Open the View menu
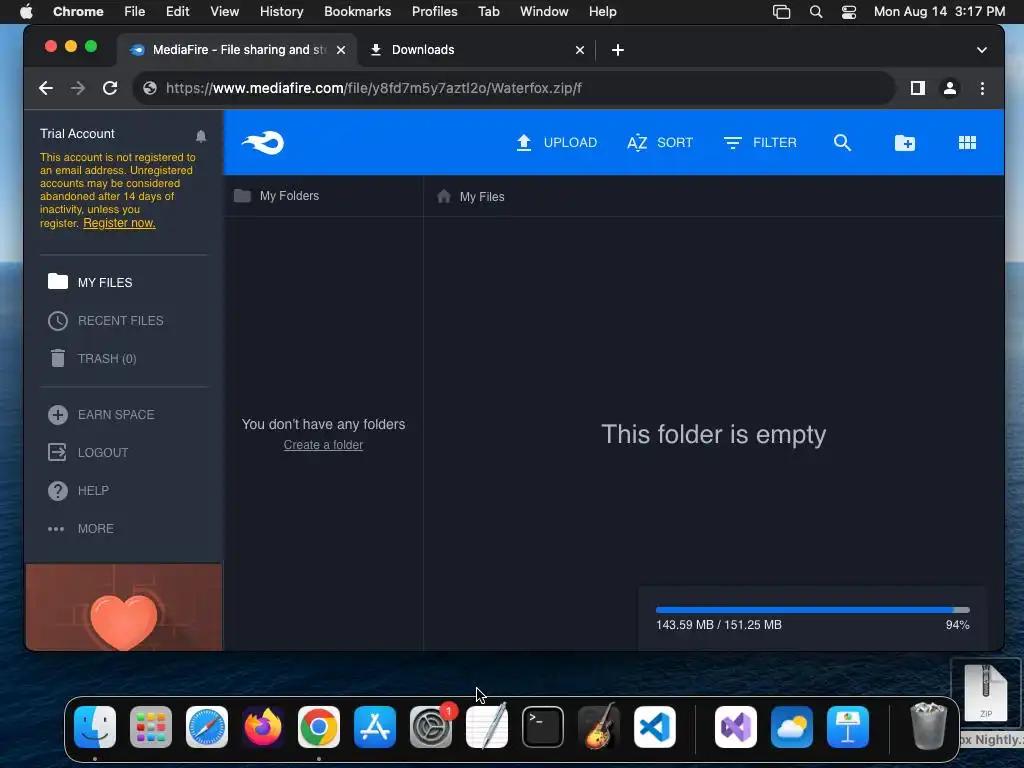The height and width of the screenshot is (768, 1024). (225, 11)
